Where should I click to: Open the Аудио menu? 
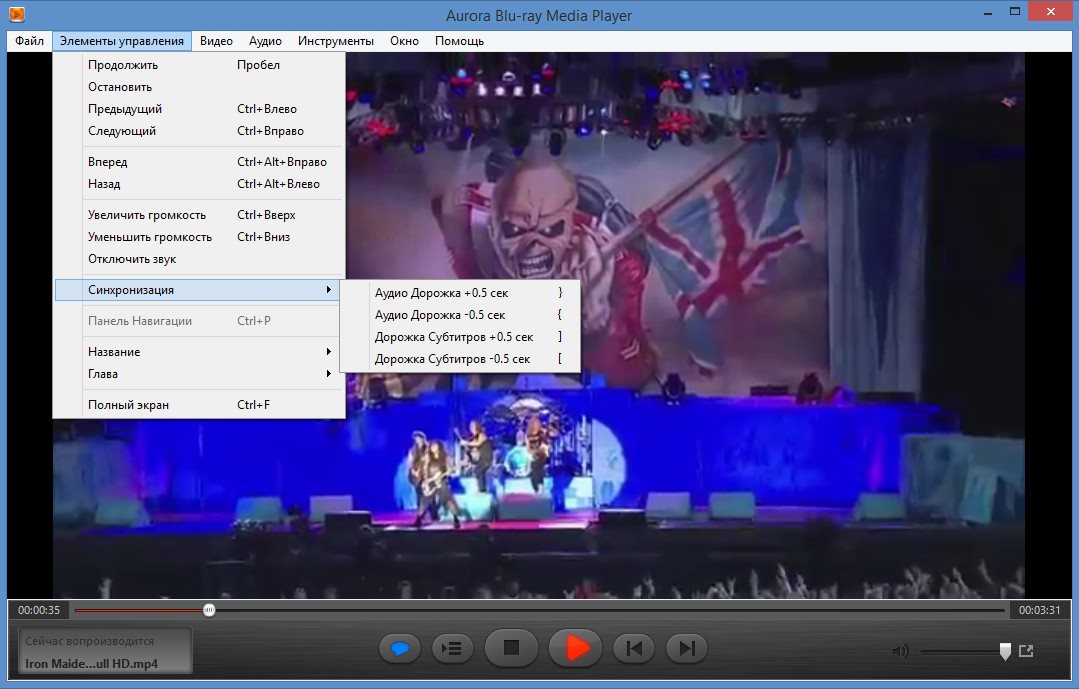(x=265, y=41)
